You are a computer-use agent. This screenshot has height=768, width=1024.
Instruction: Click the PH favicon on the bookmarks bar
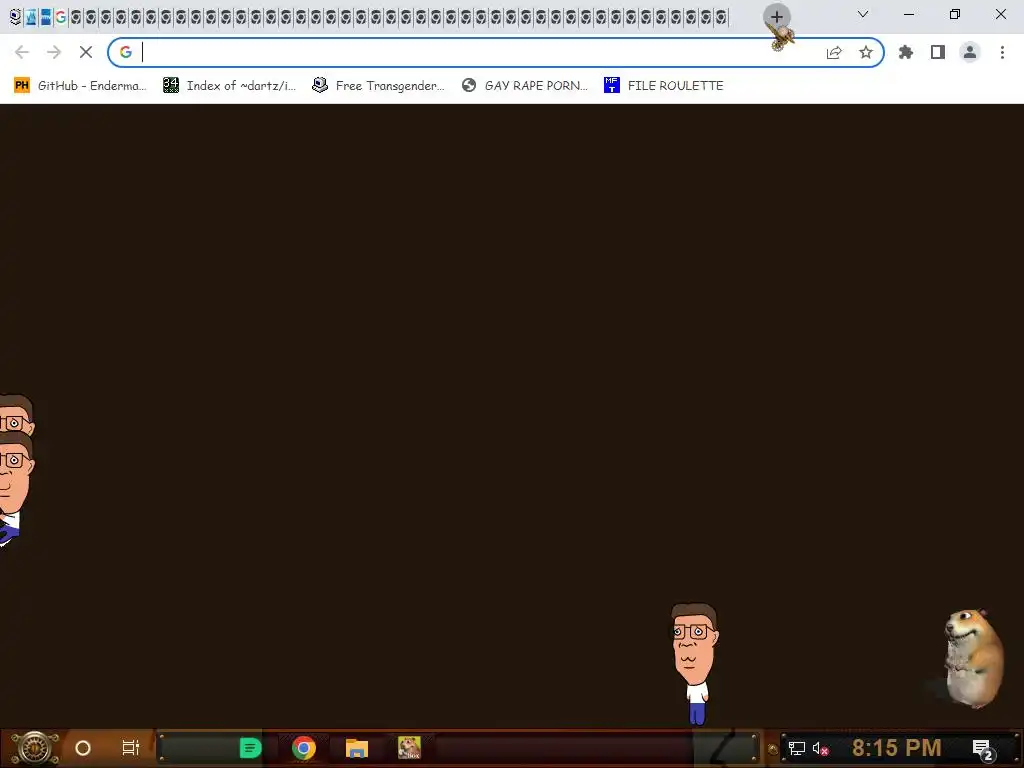point(22,85)
